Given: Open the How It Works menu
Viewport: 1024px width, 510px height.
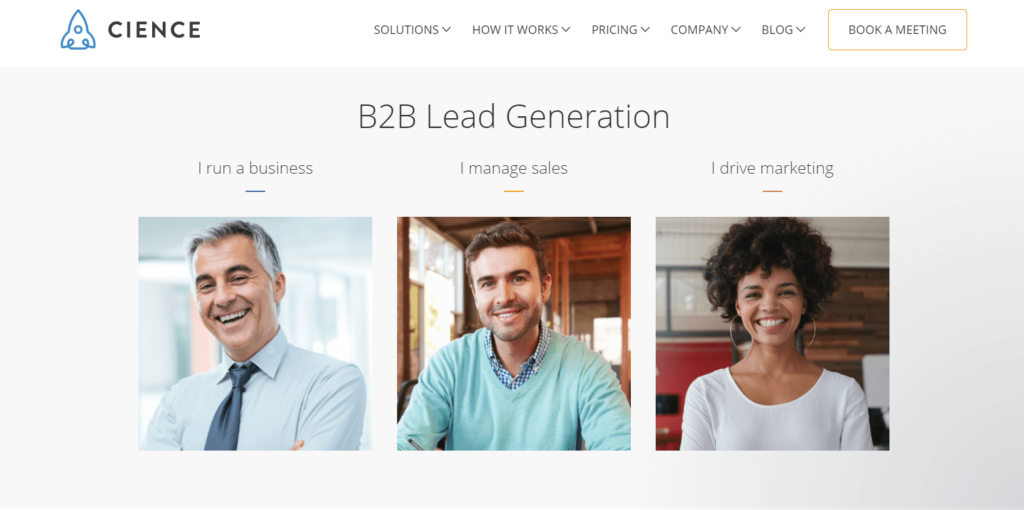Looking at the screenshot, I should (x=515, y=30).
